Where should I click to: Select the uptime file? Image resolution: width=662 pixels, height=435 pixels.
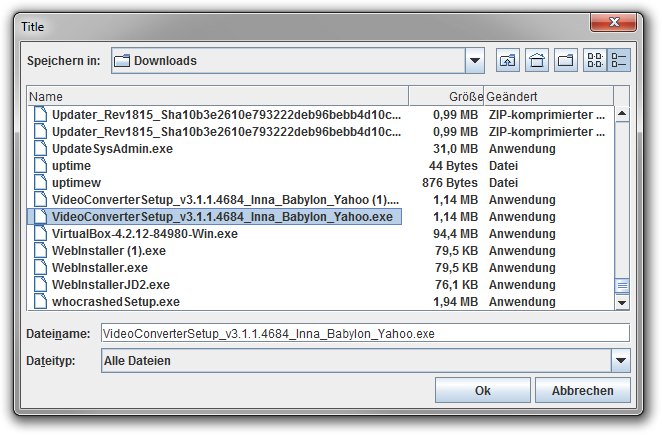click(x=71, y=166)
